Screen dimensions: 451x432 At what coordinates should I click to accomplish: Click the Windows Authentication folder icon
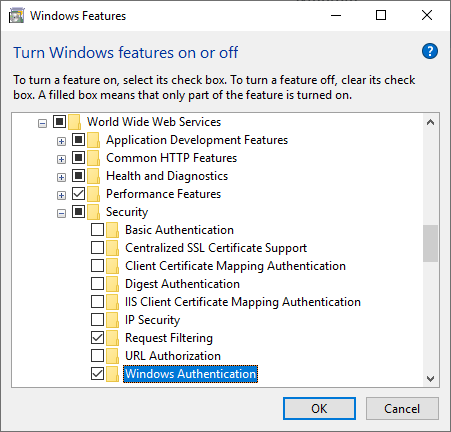[113, 374]
